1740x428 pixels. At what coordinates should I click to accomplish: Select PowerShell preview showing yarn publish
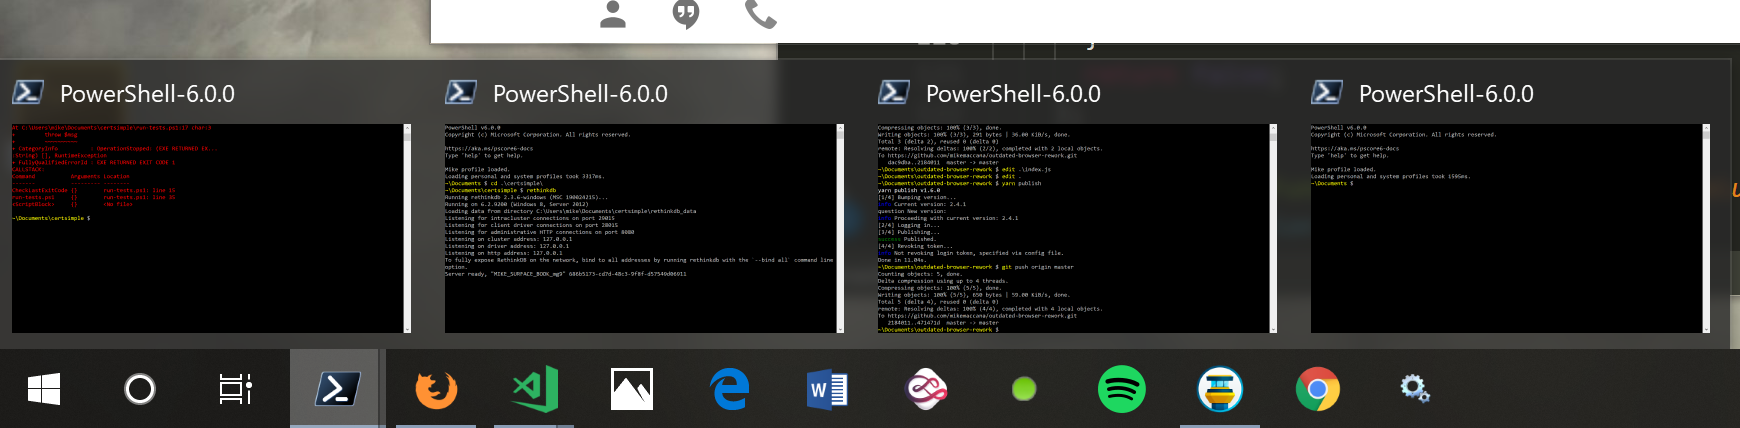[1077, 228]
